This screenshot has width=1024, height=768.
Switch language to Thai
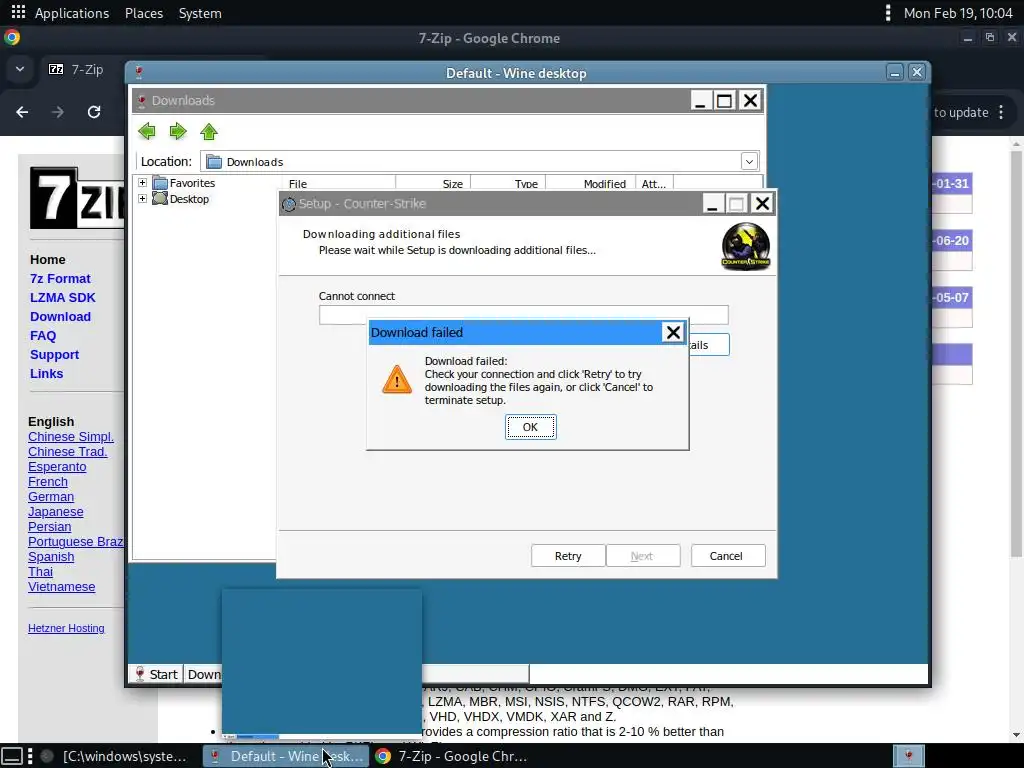tap(40, 571)
